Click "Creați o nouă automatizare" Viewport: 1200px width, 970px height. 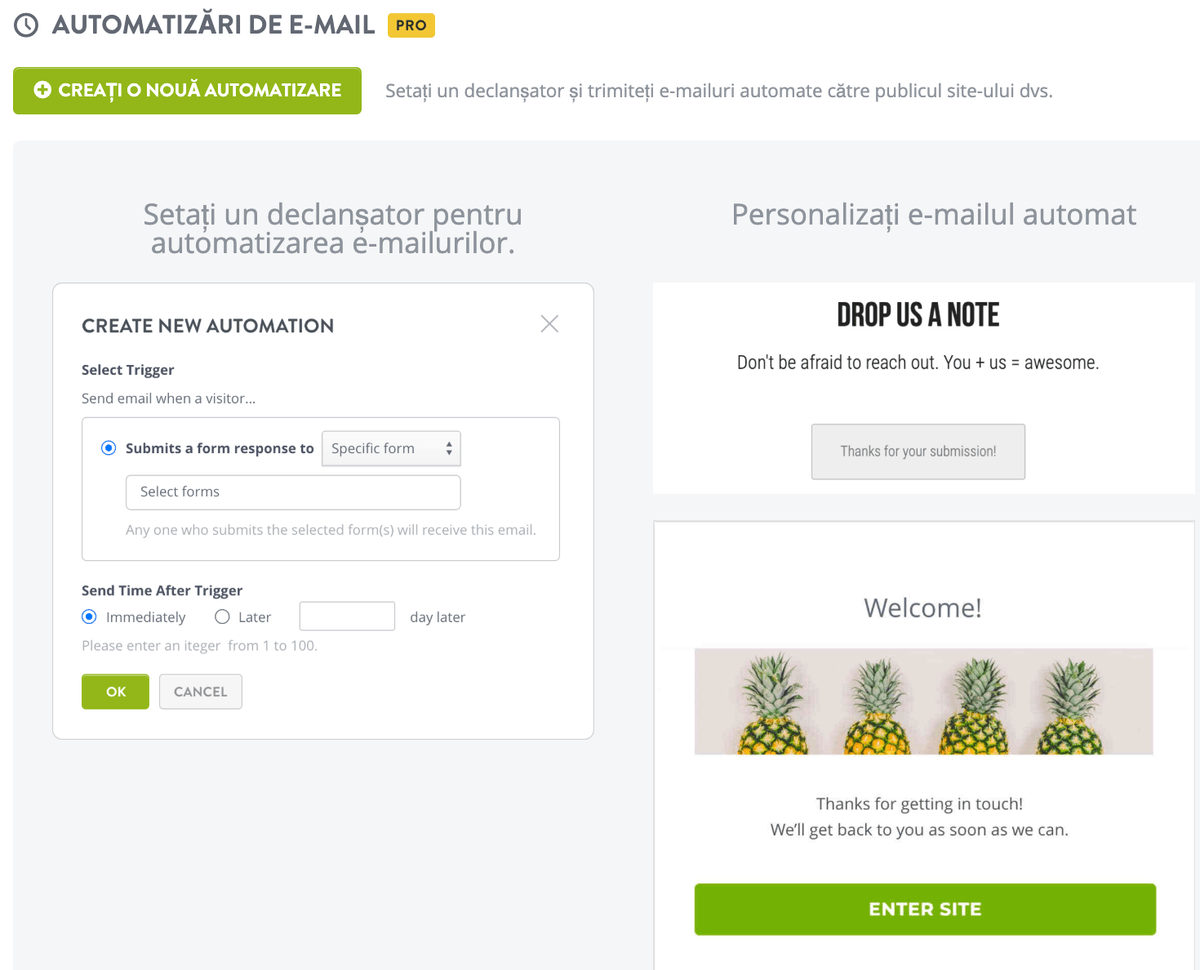pyautogui.click(x=187, y=90)
